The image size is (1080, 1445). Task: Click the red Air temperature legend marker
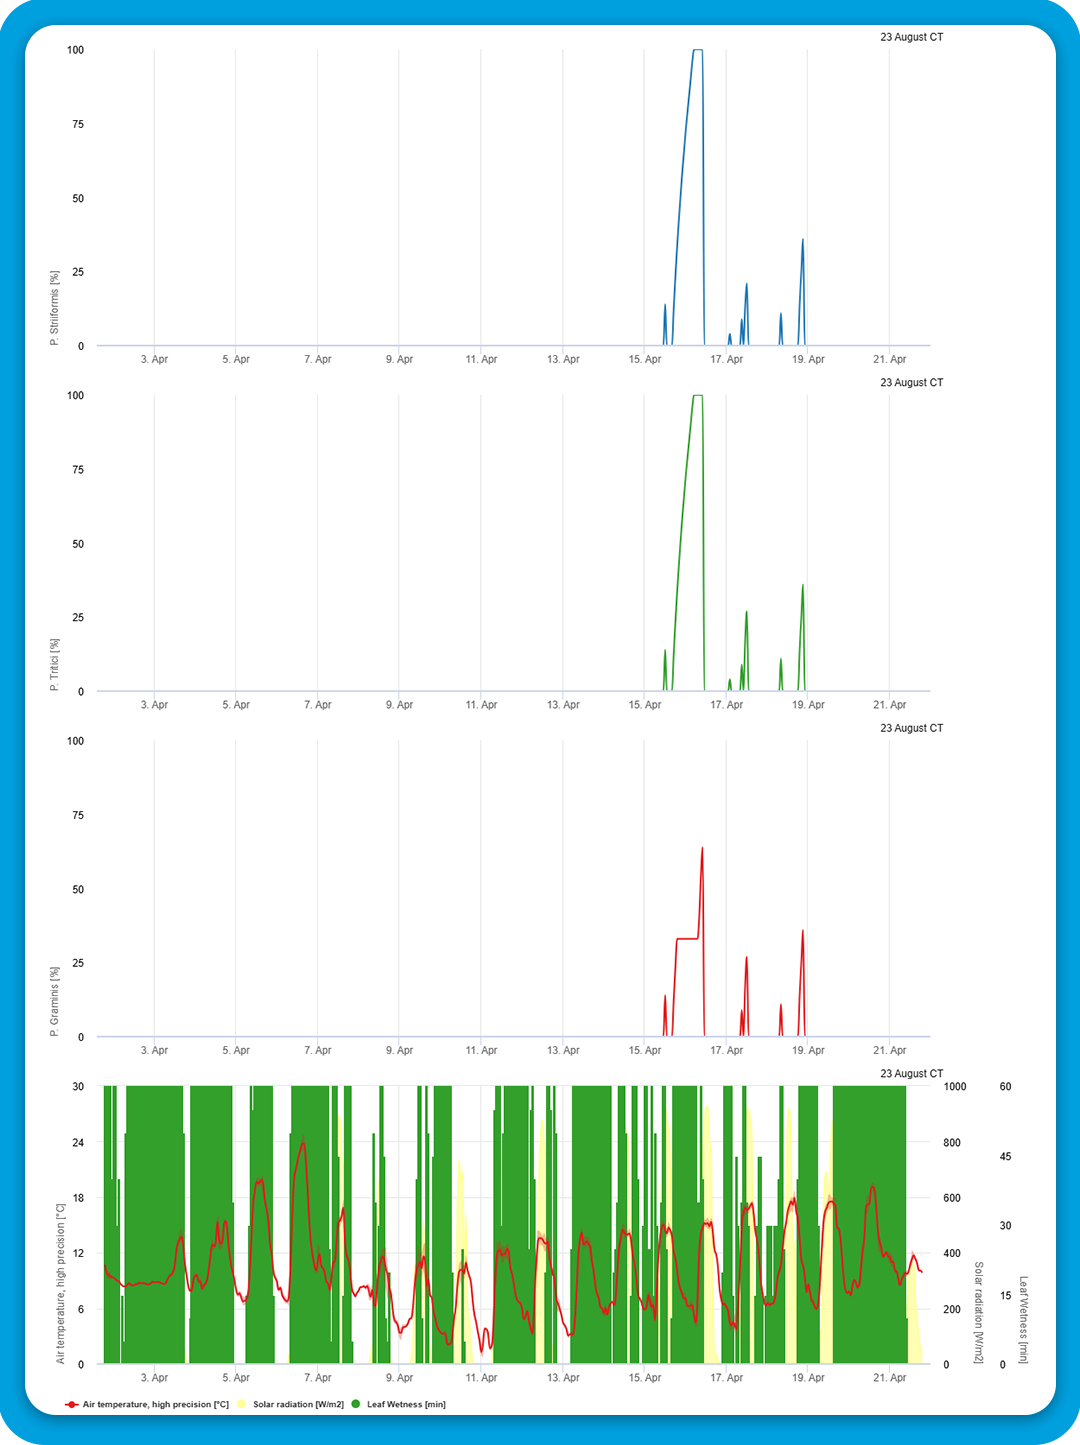click(x=72, y=1404)
